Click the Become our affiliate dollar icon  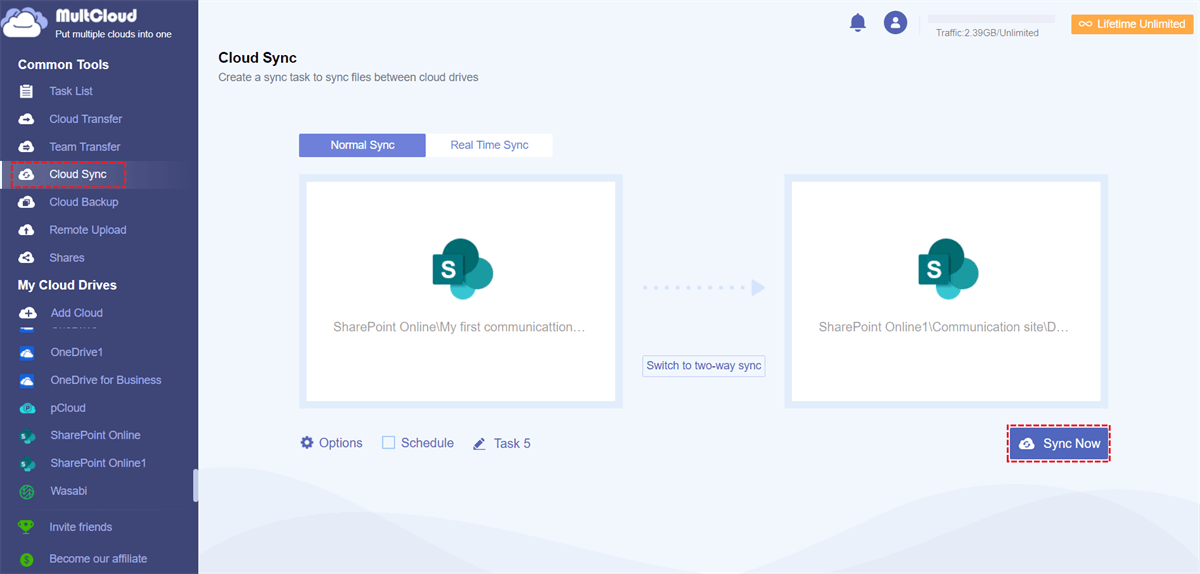[27, 559]
